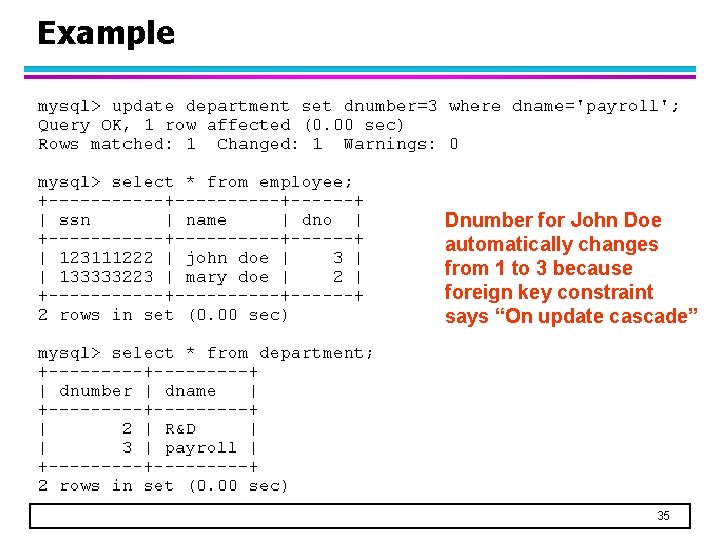The width and height of the screenshot is (720, 540).
Task: Click the "ssn" column header
Action: click(x=75, y=220)
